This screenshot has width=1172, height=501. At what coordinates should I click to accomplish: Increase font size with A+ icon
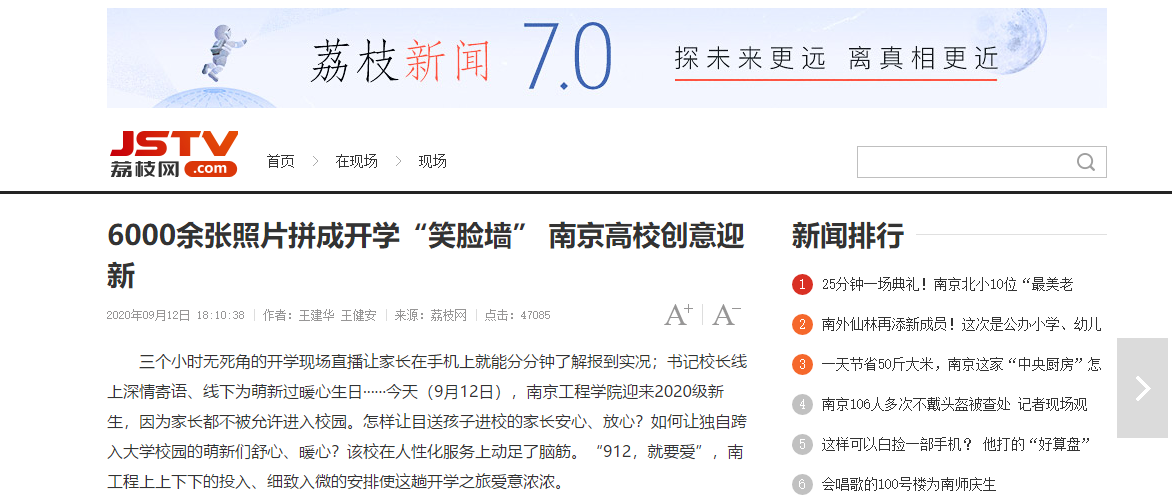click(678, 315)
